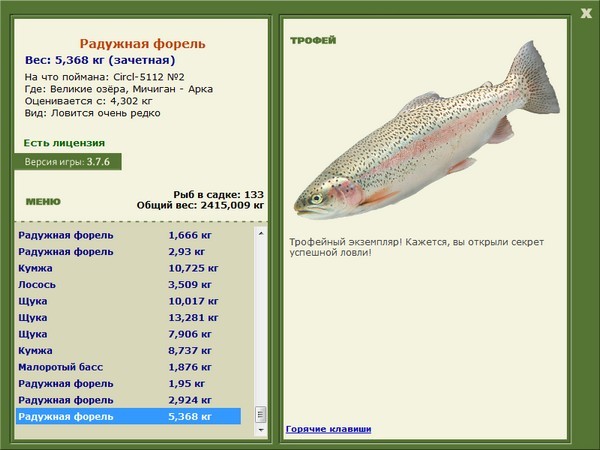Image resolution: width=600 pixels, height=450 pixels.
Task: Click the Оценивается с: 4,302 кг line
Action: [88, 101]
